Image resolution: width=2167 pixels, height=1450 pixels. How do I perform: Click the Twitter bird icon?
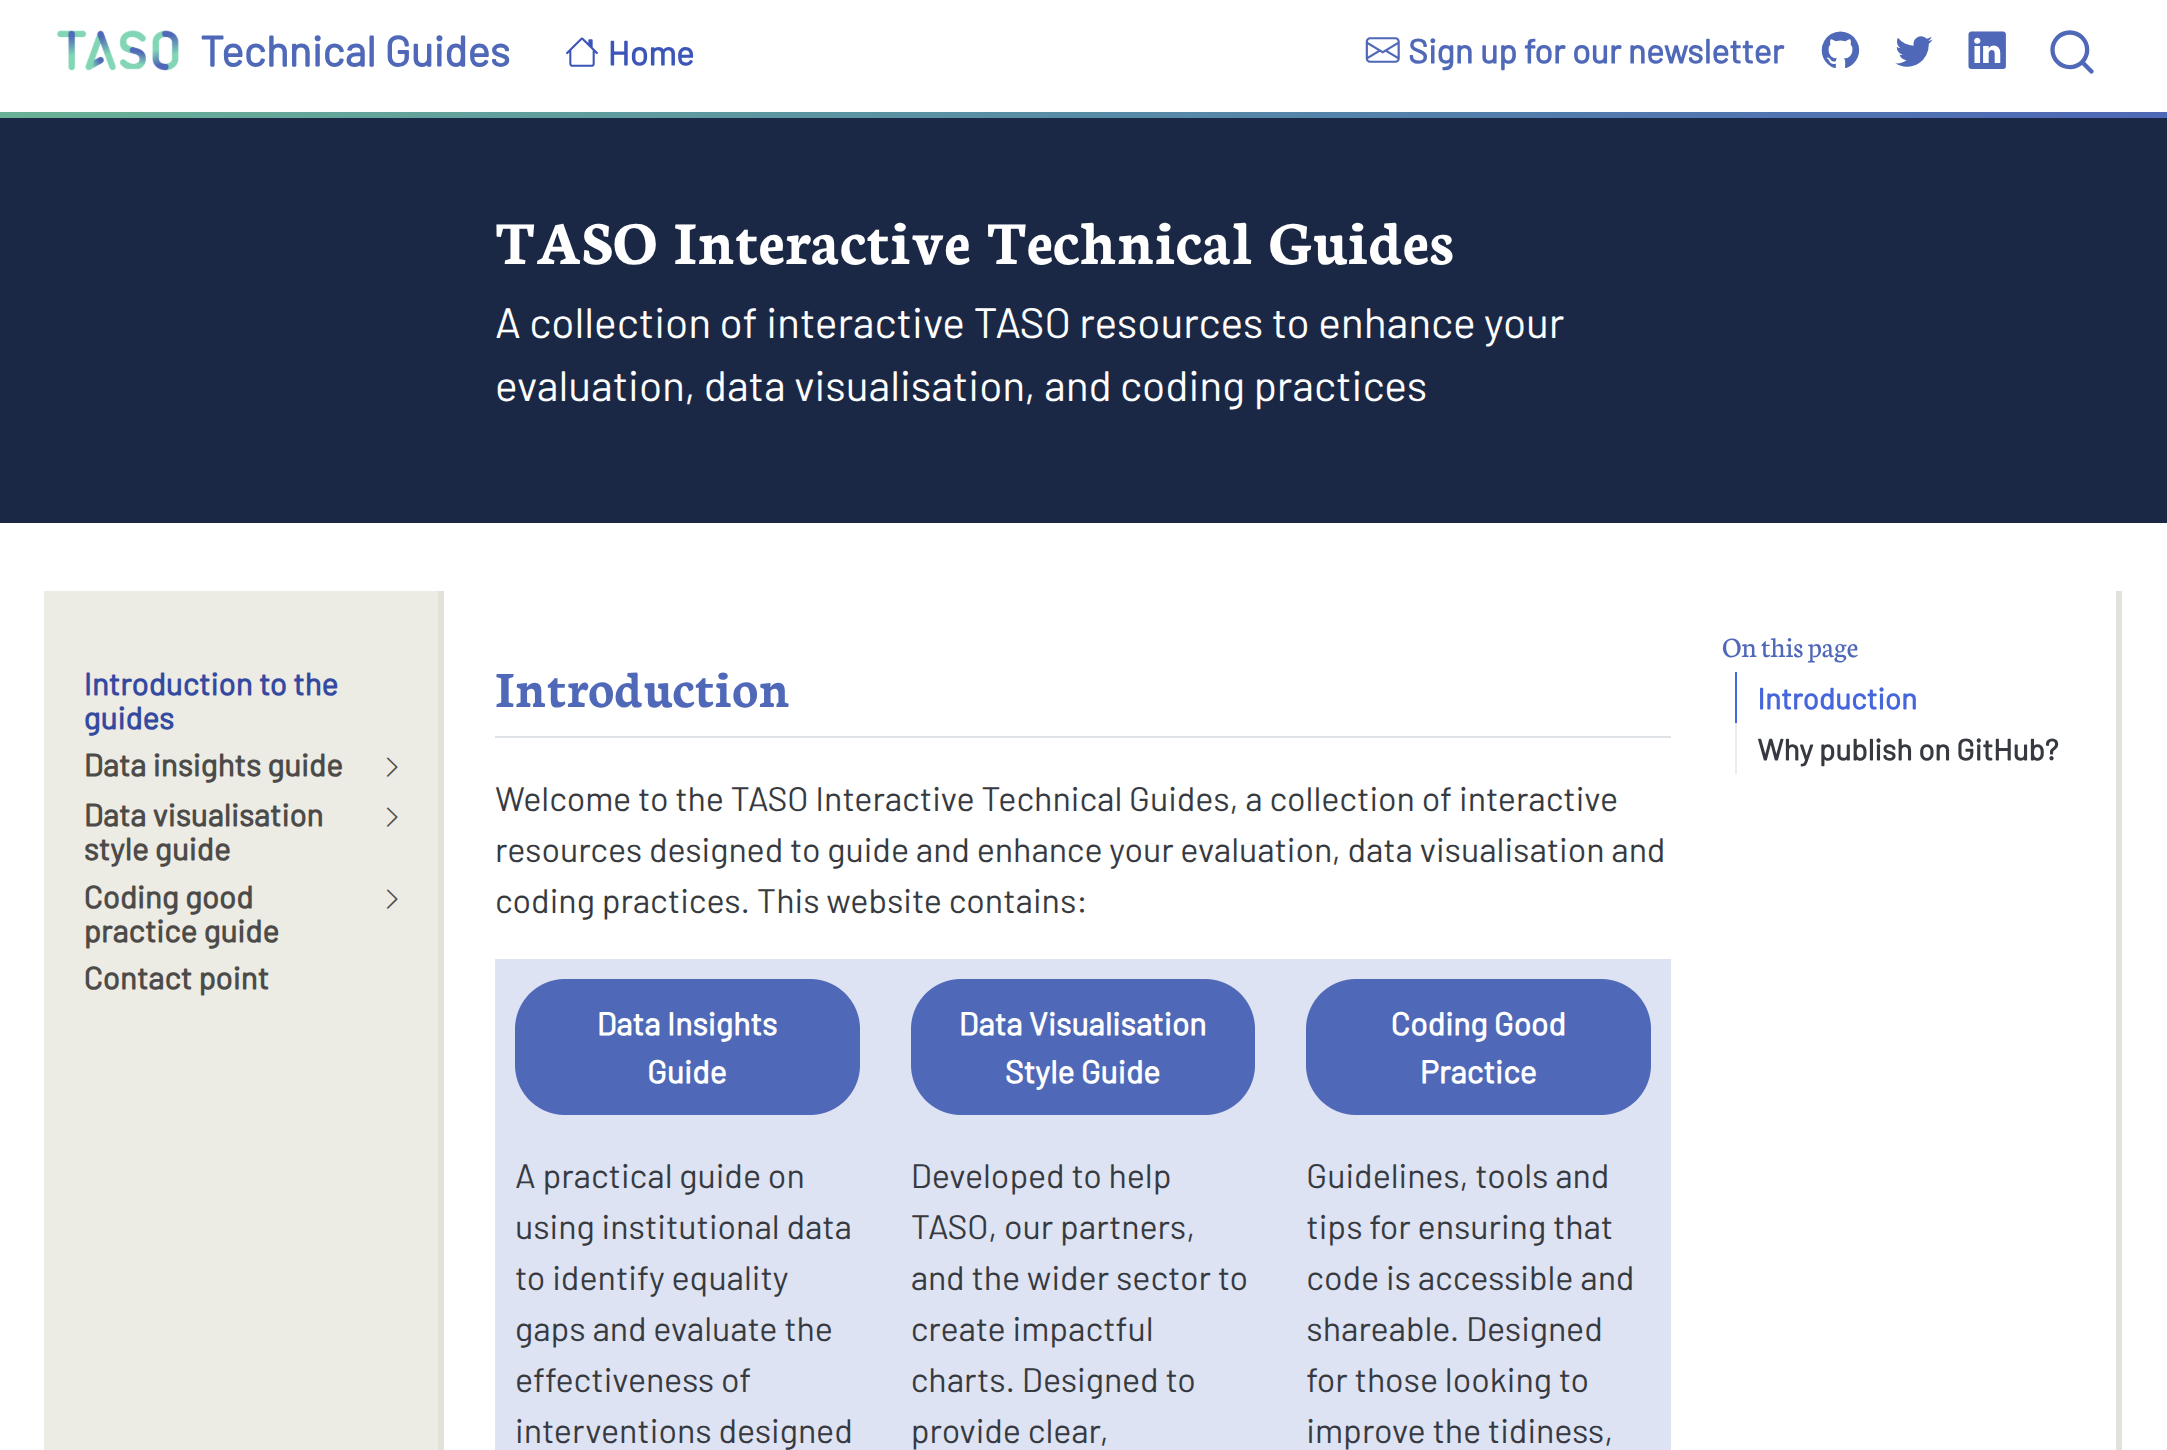click(1913, 51)
